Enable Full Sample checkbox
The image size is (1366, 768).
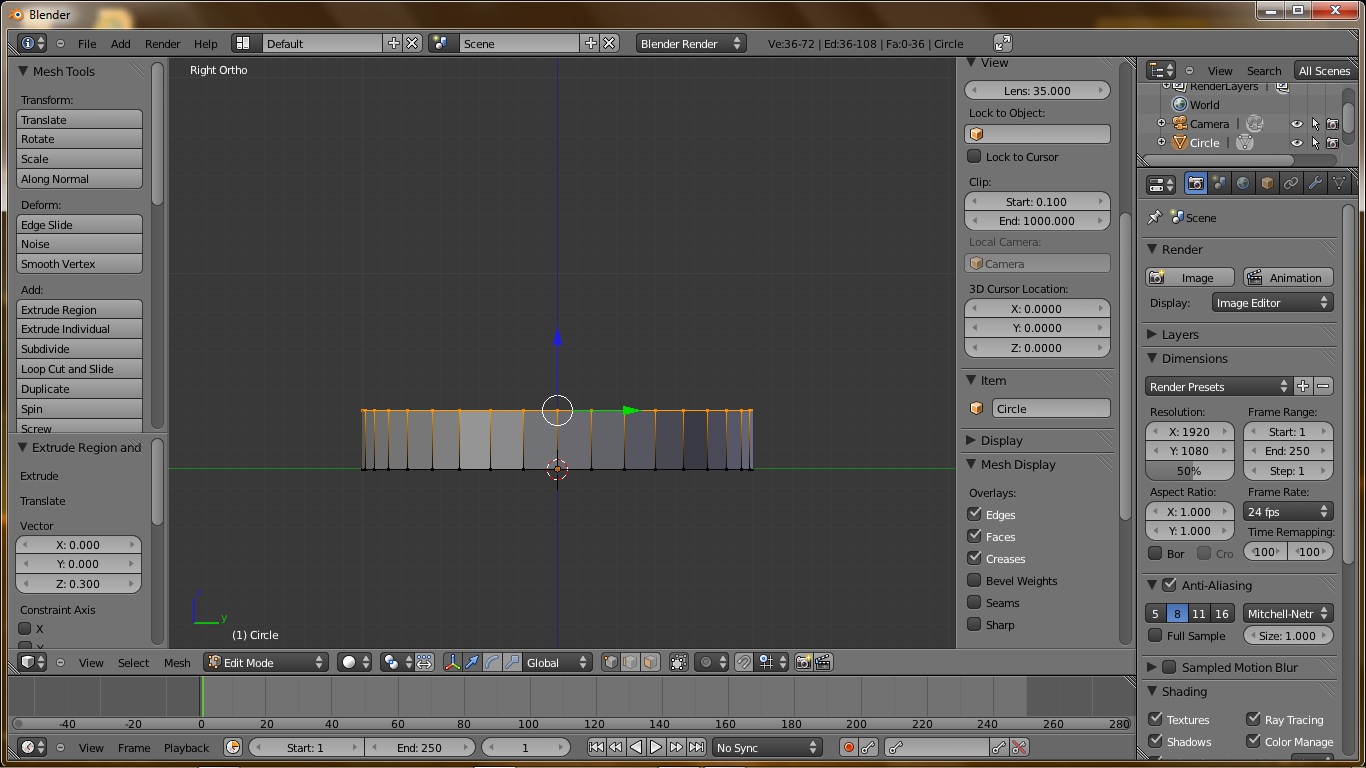(1155, 635)
